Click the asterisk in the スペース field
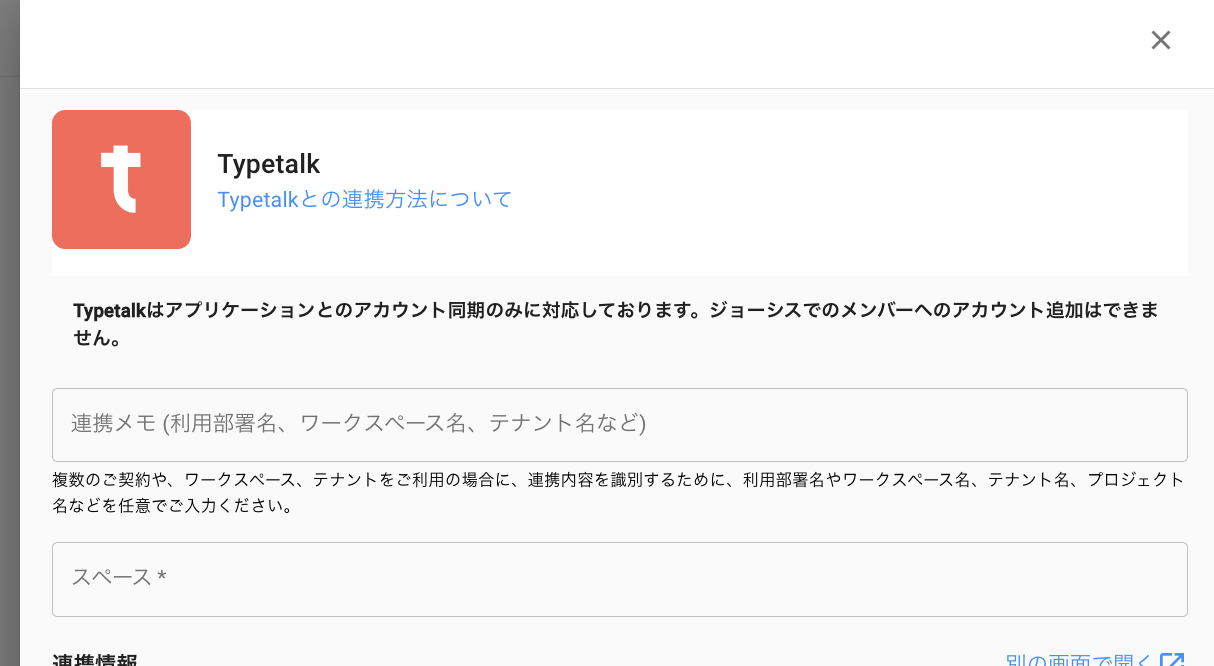1214x666 pixels. (x=162, y=578)
